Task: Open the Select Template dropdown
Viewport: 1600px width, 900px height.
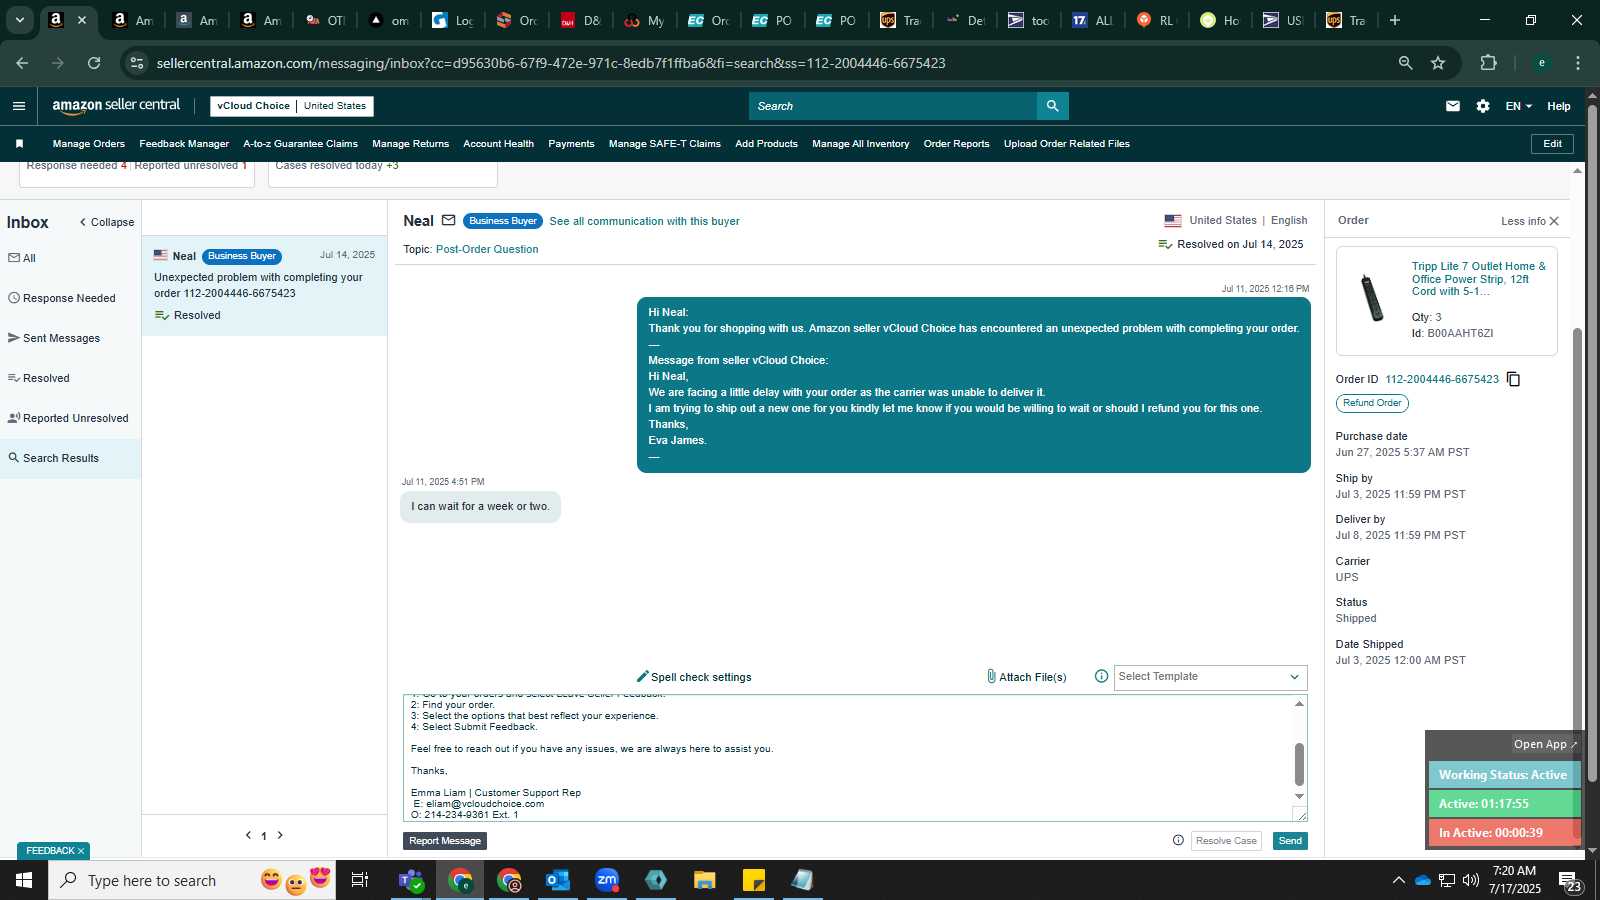Action: pos(1210,677)
